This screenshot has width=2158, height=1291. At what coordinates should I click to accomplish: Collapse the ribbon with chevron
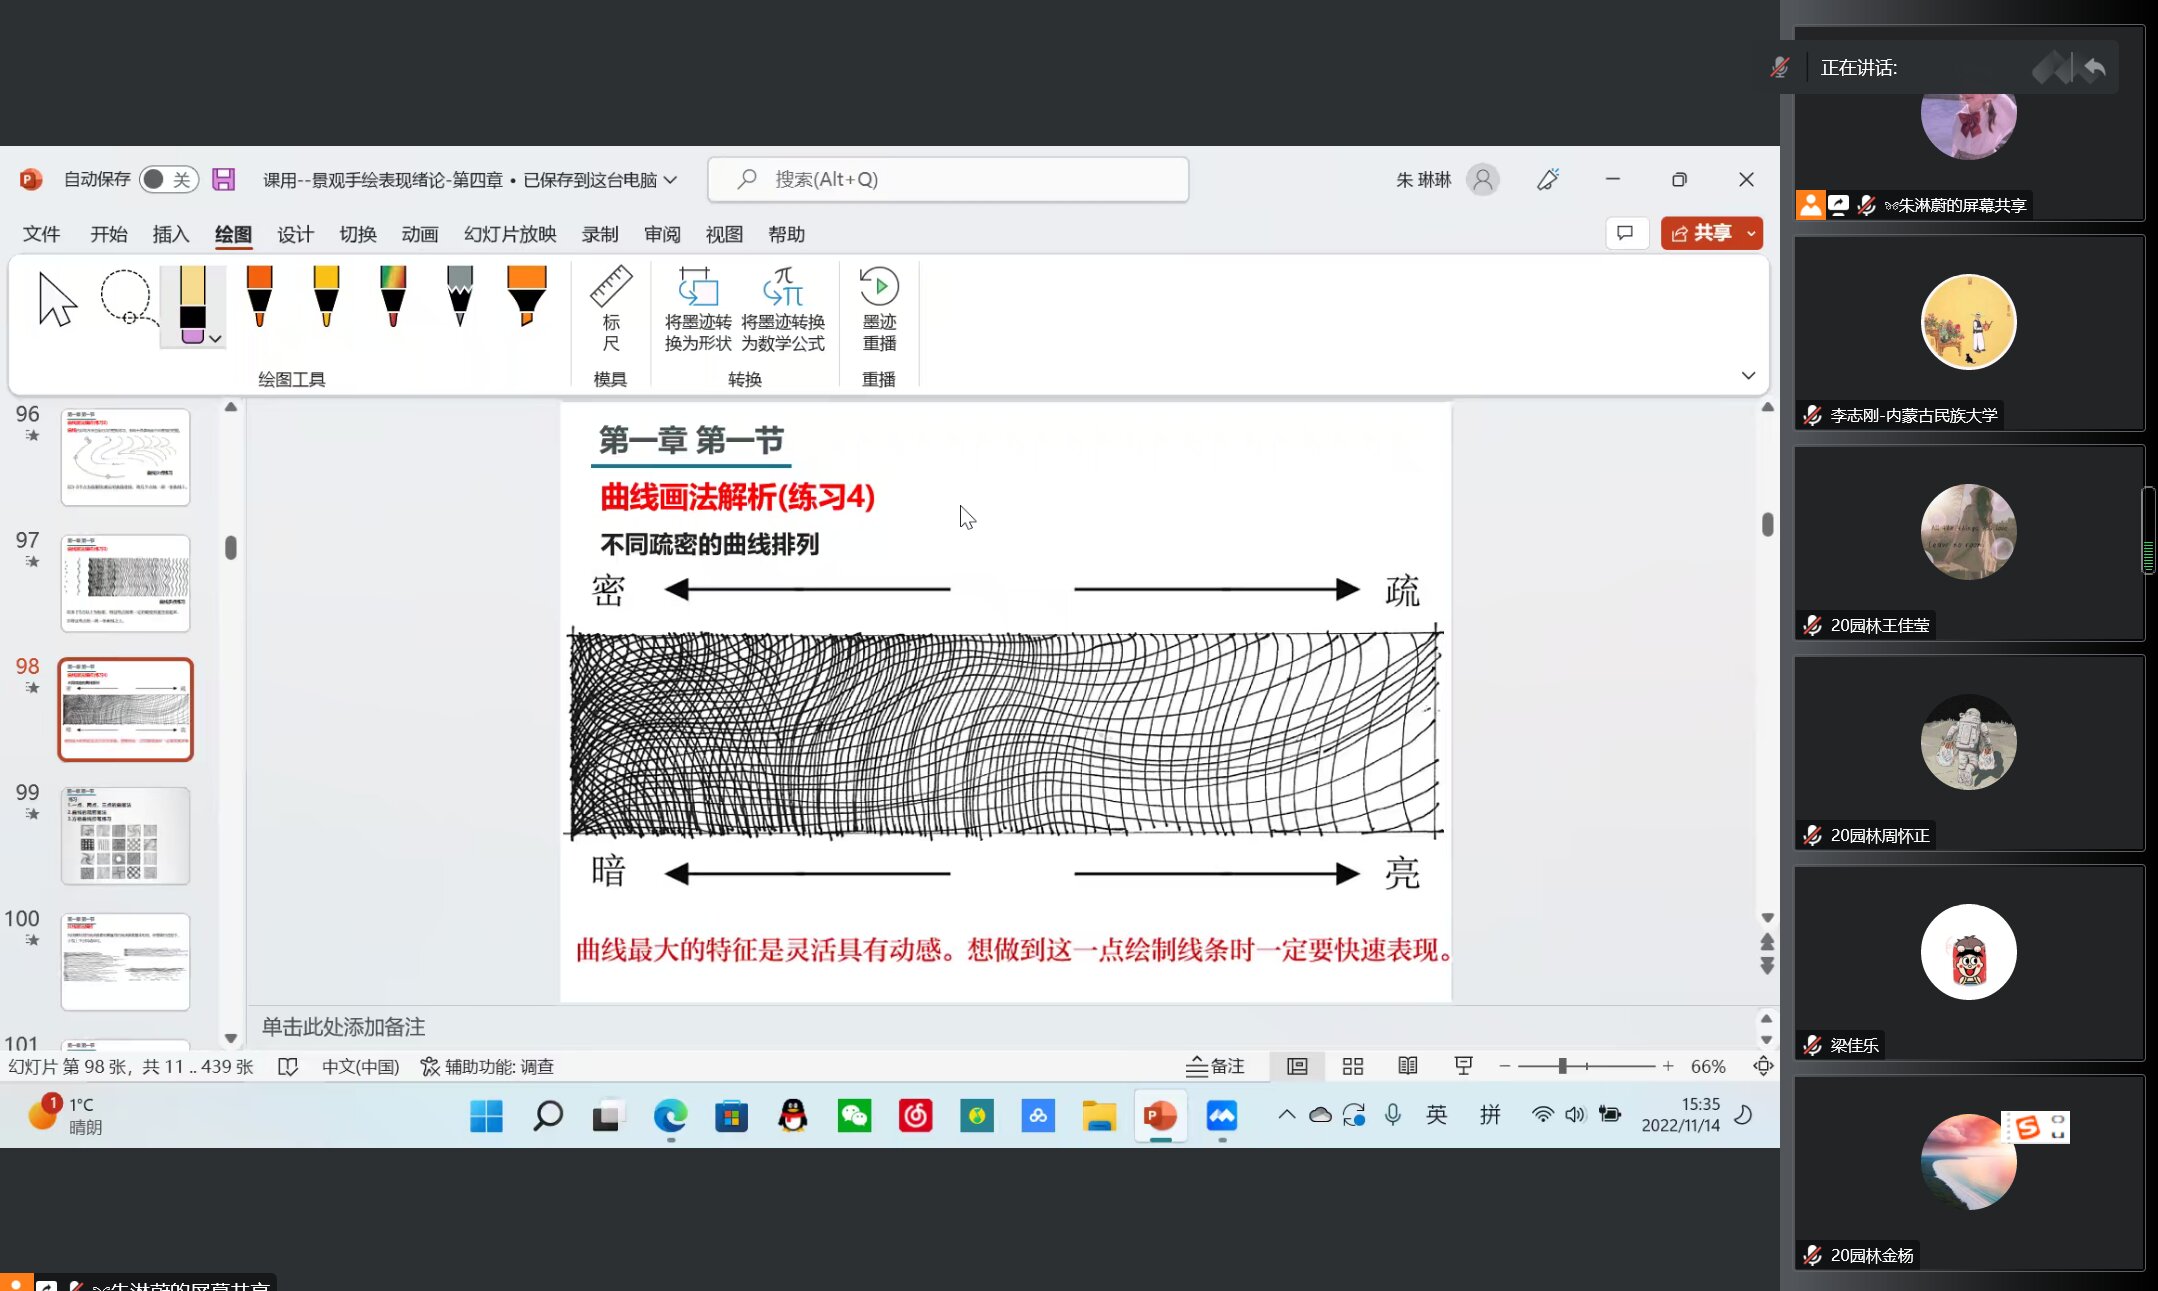point(1748,376)
